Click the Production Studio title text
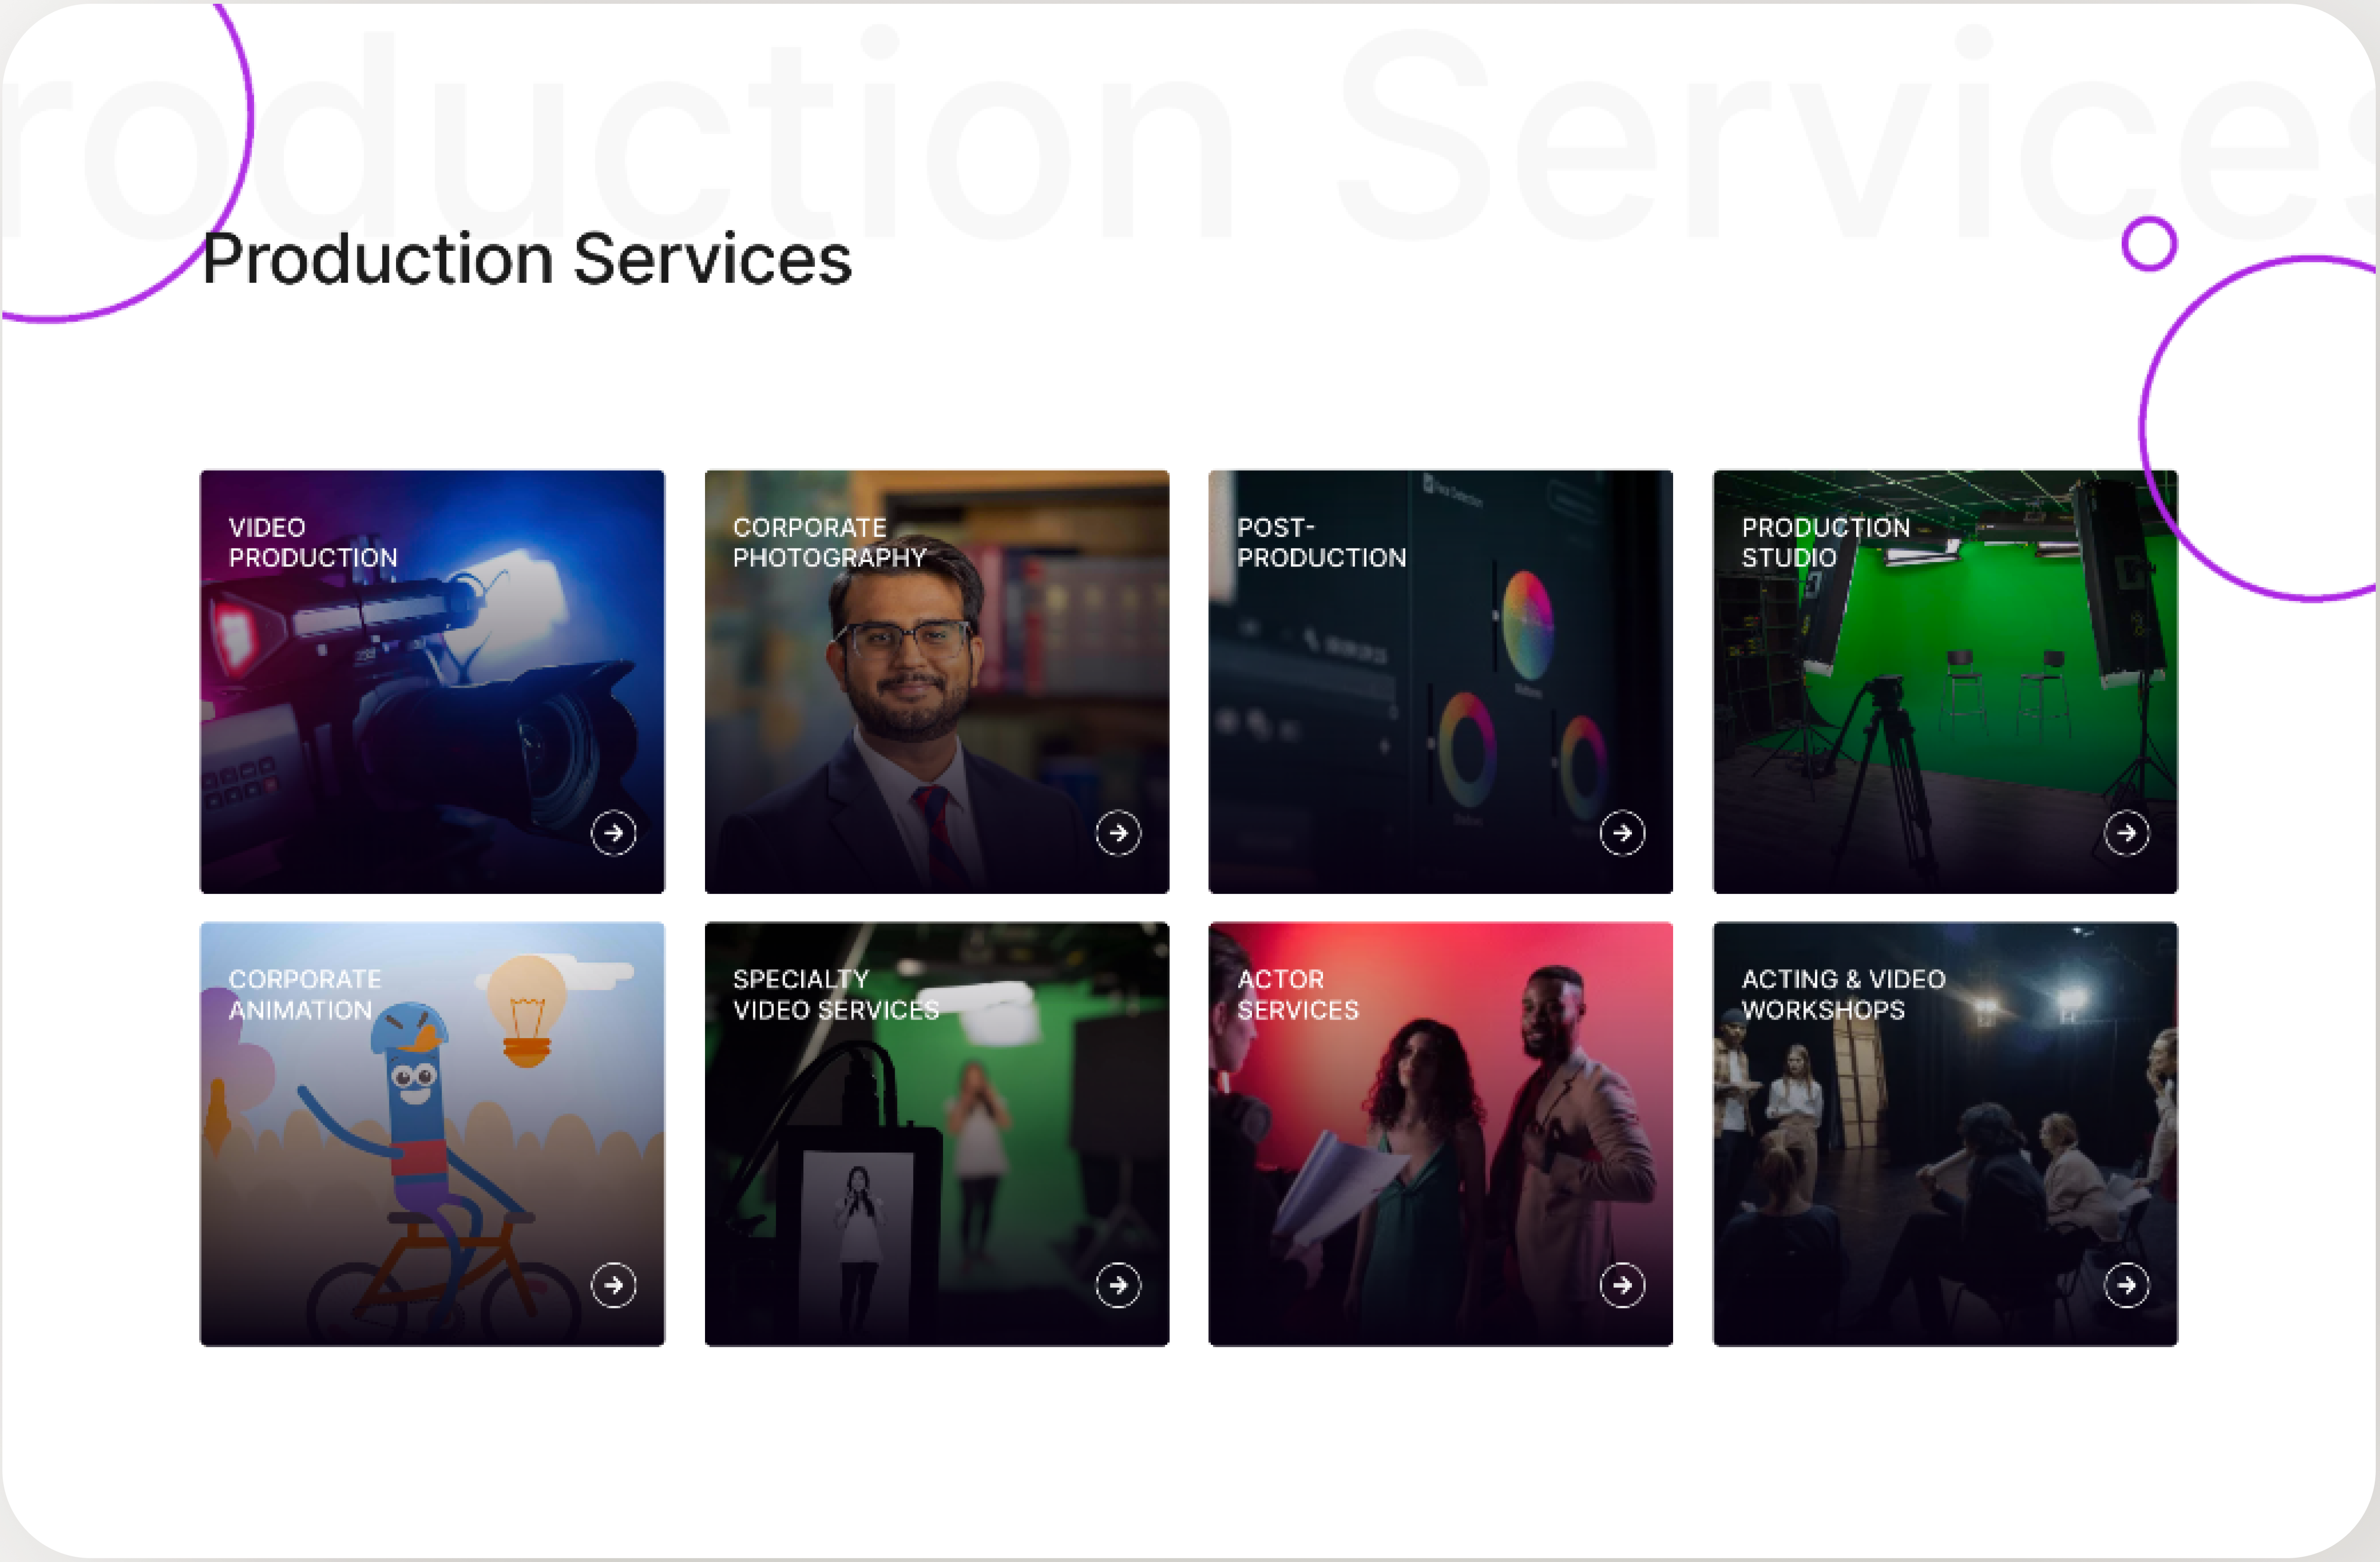Screen dimensions: 2380x1562 (x=1825, y=542)
